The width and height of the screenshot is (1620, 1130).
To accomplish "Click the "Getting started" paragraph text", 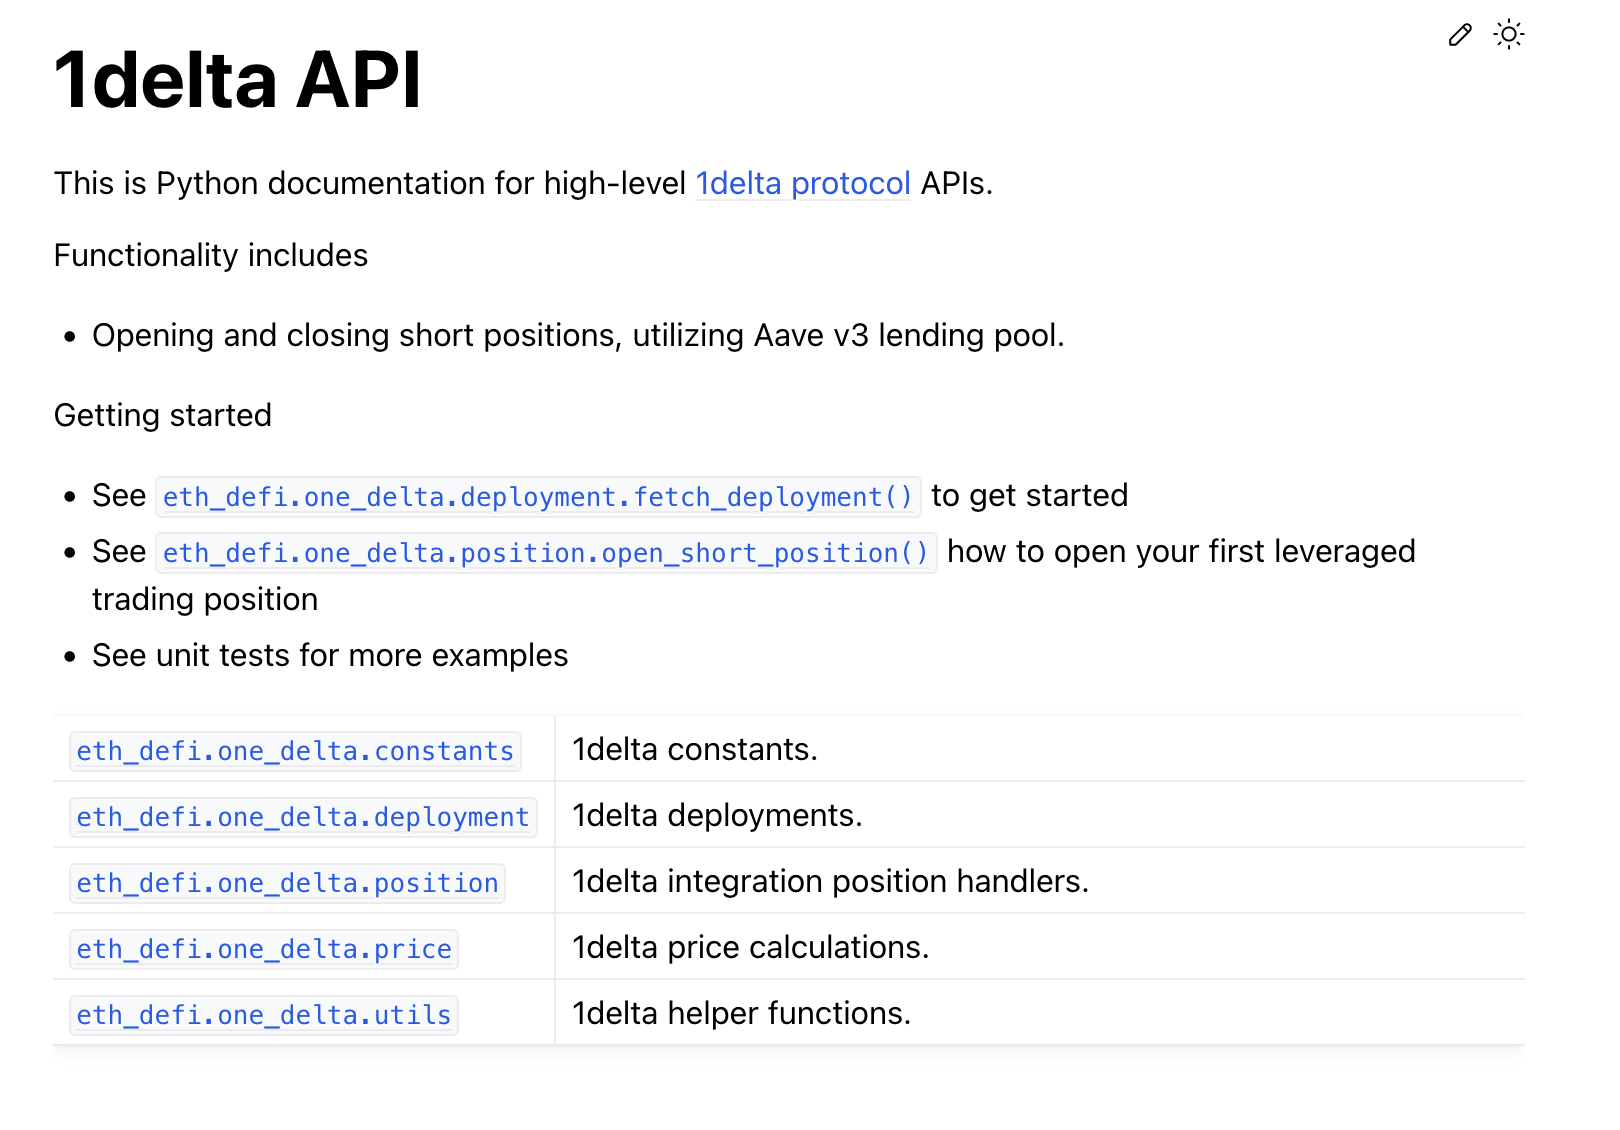I will click(163, 416).
